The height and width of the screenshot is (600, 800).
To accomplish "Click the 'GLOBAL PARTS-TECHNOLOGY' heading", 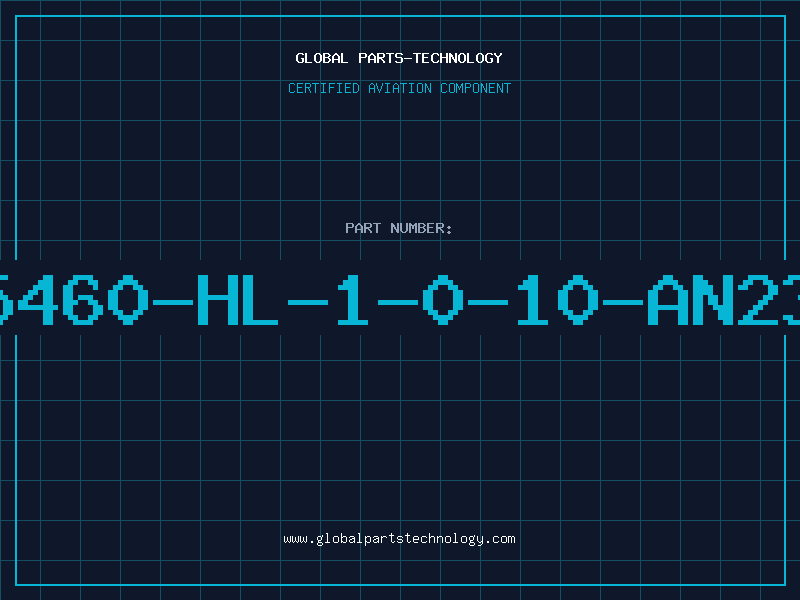I will pos(399,58).
